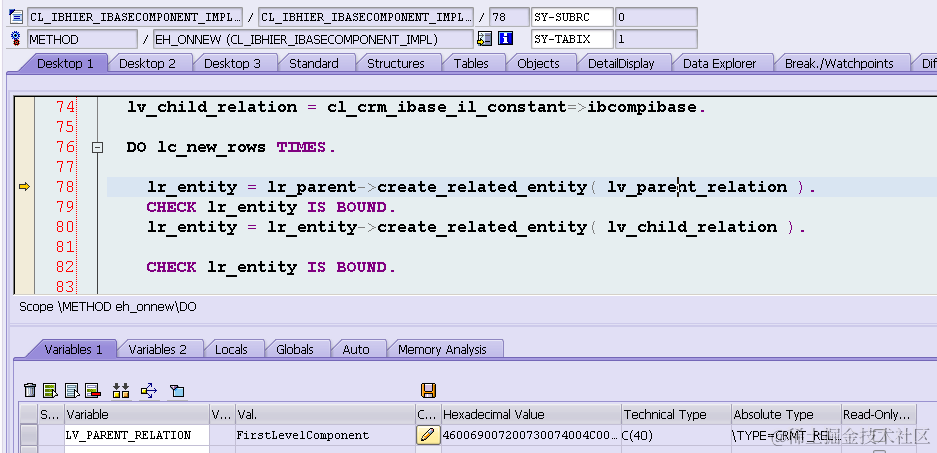Image resolution: width=937 pixels, height=453 pixels.
Task: Open the Auto tab
Action: tap(356, 349)
